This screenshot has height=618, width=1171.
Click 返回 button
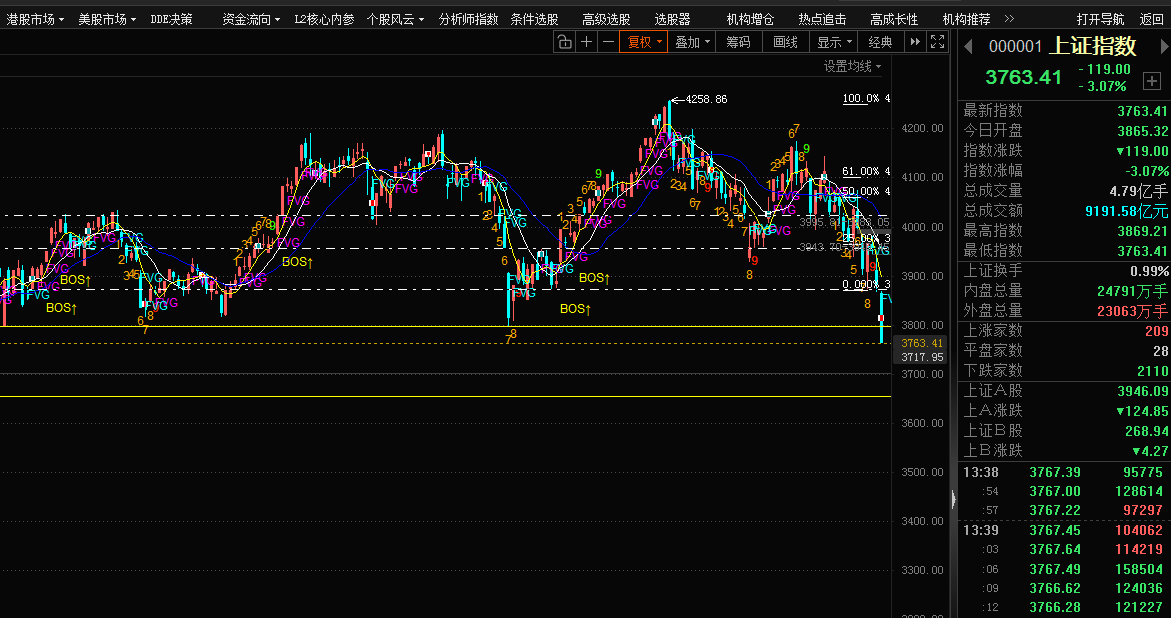tap(1152, 19)
